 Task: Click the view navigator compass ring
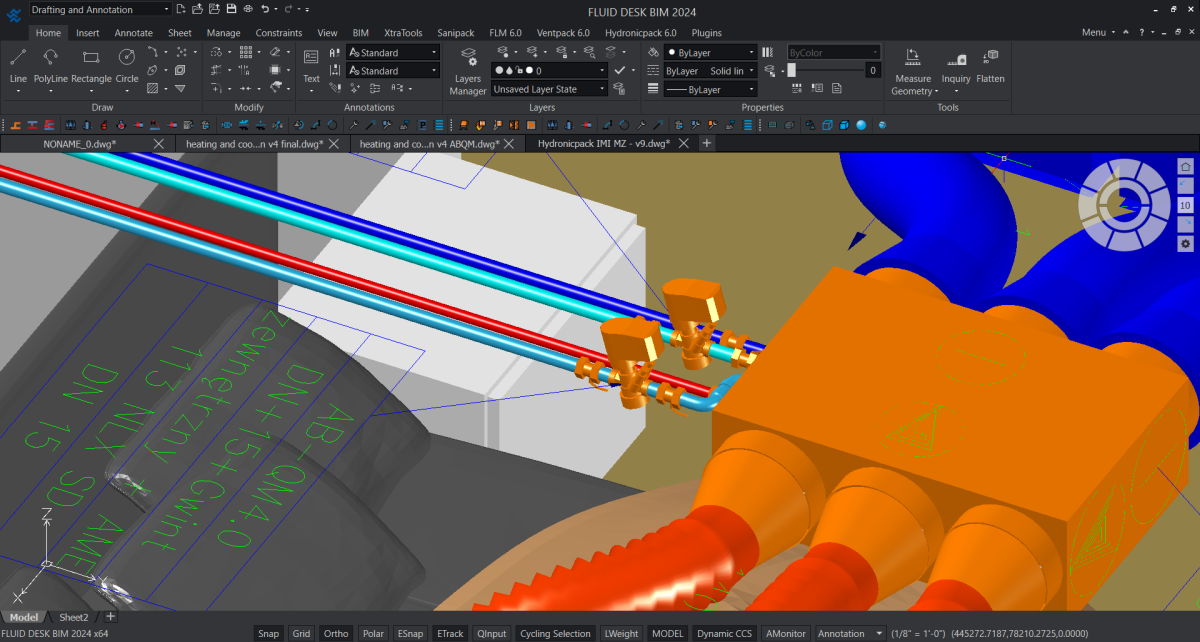pos(1123,206)
